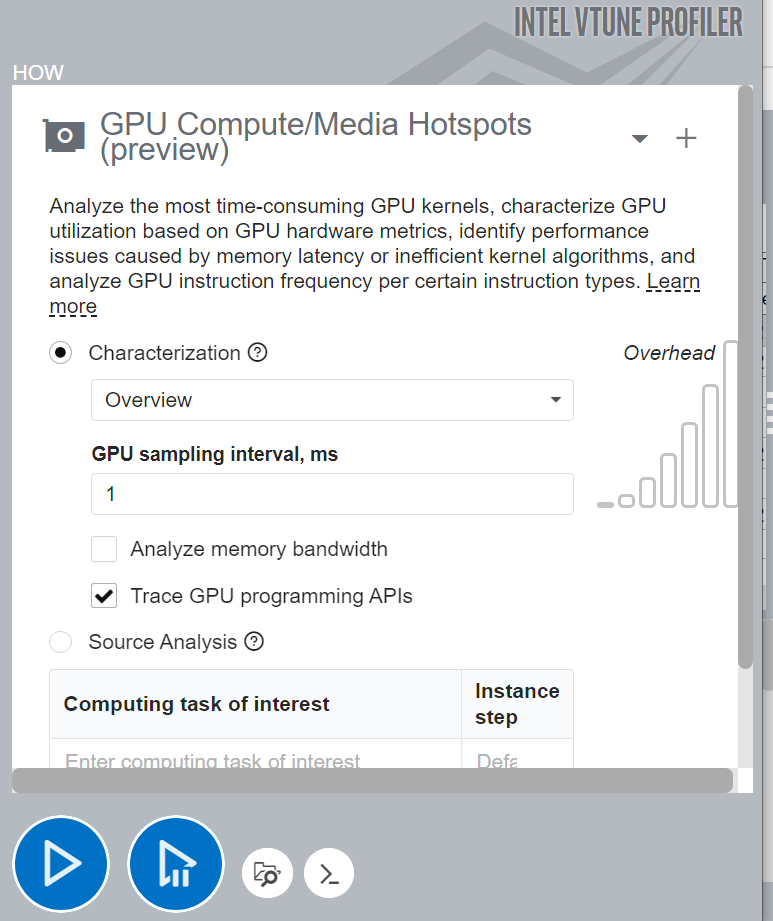Screen dimensions: 773x921
Task: Add analysis type with the plus icon
Action: [x=686, y=138]
